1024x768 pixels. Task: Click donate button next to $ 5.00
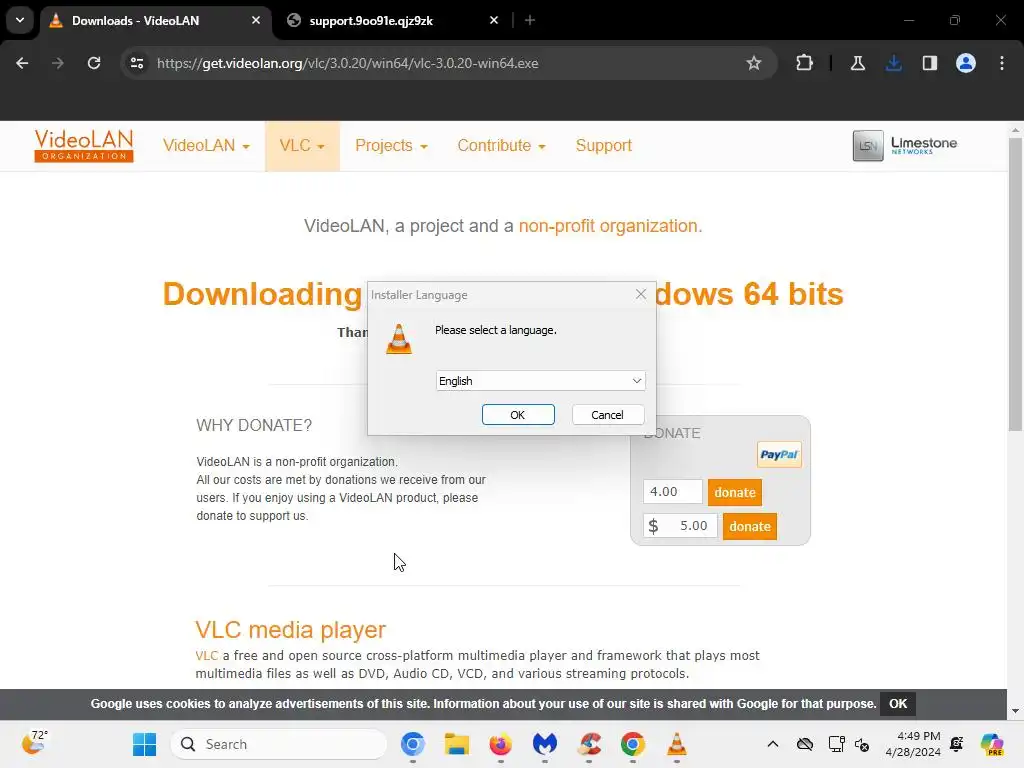pyautogui.click(x=750, y=526)
